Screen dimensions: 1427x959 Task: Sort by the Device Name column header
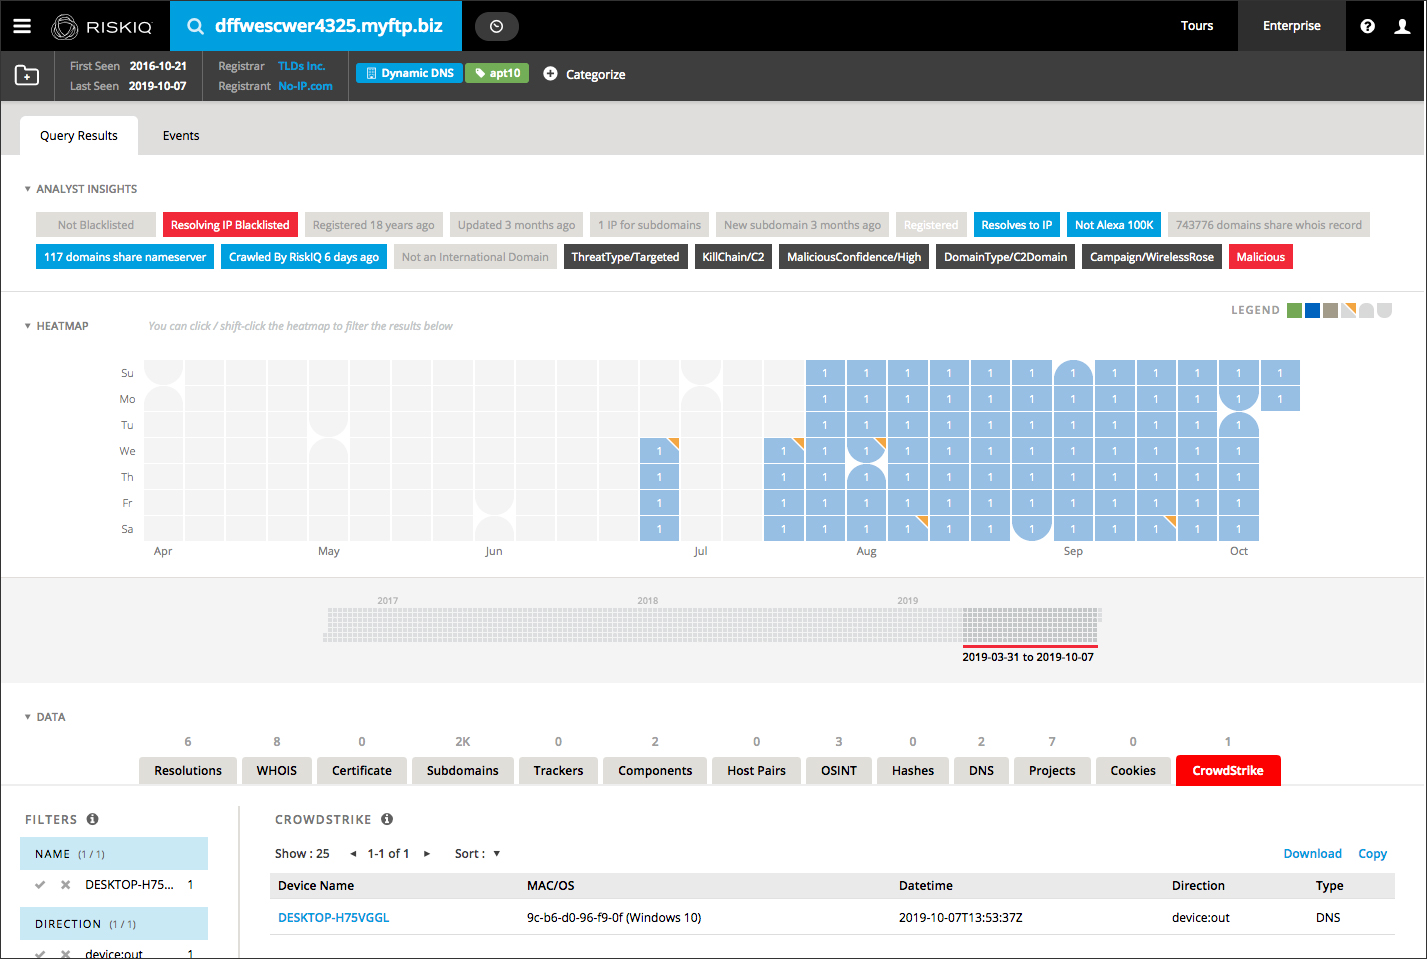(x=316, y=886)
